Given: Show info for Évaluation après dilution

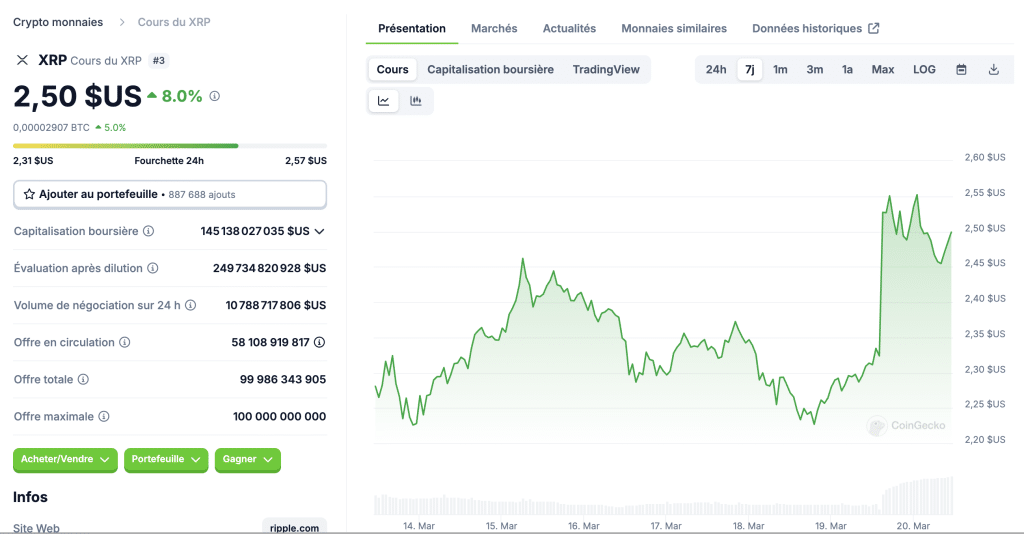Looking at the screenshot, I should click(153, 268).
